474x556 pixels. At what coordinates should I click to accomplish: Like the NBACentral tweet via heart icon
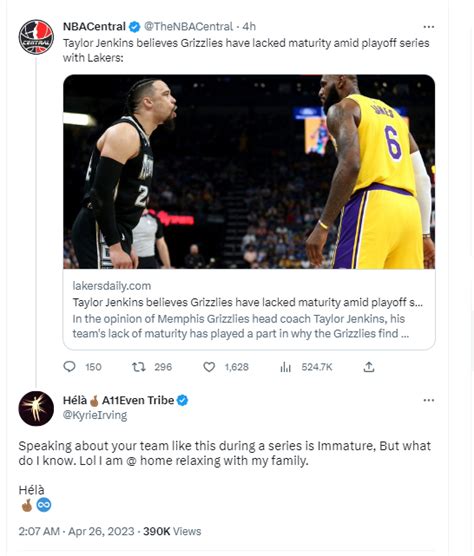pyautogui.click(x=209, y=367)
